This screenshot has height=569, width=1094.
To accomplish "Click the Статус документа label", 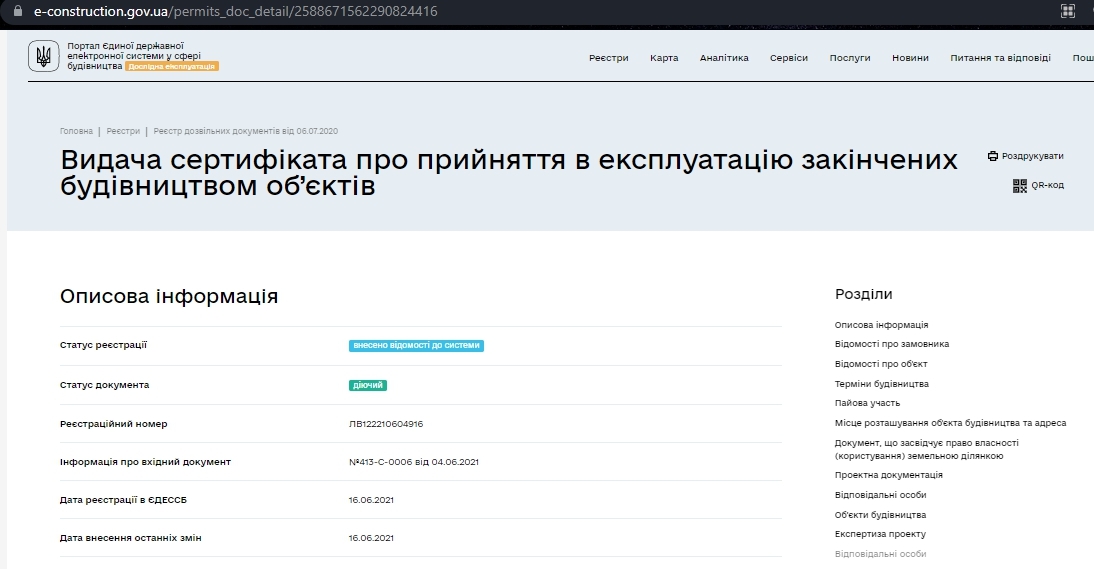I will pos(105,385).
